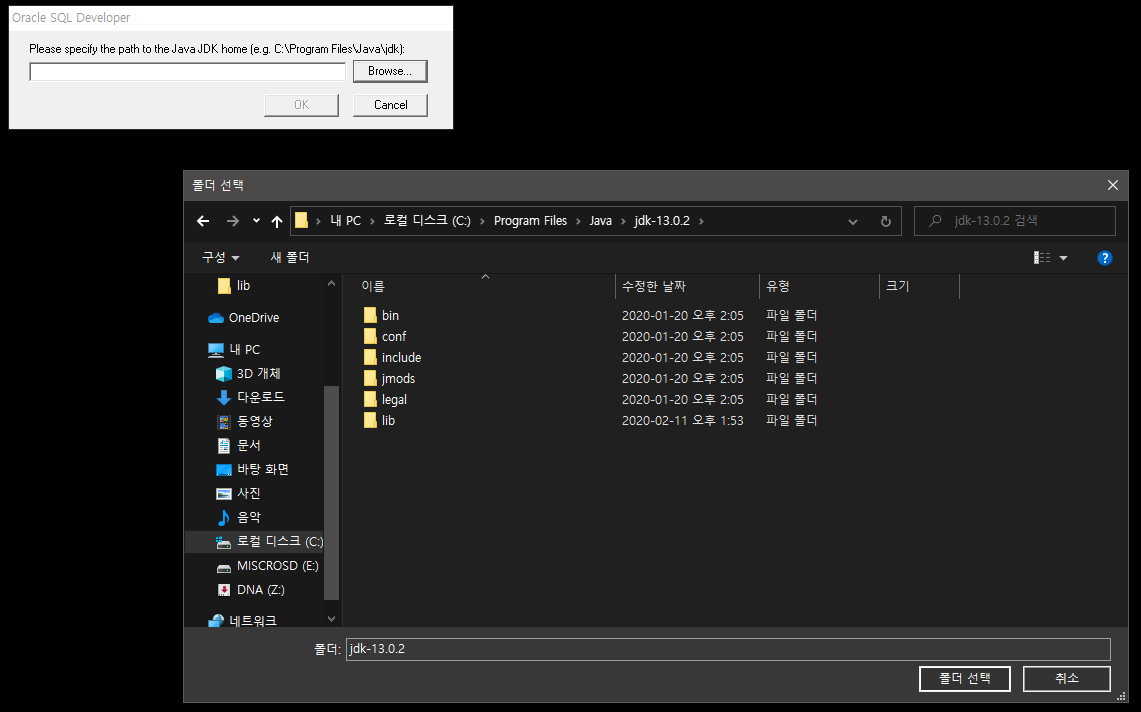1141x712 pixels.
Task: Refresh the folder view
Action: [x=886, y=221]
